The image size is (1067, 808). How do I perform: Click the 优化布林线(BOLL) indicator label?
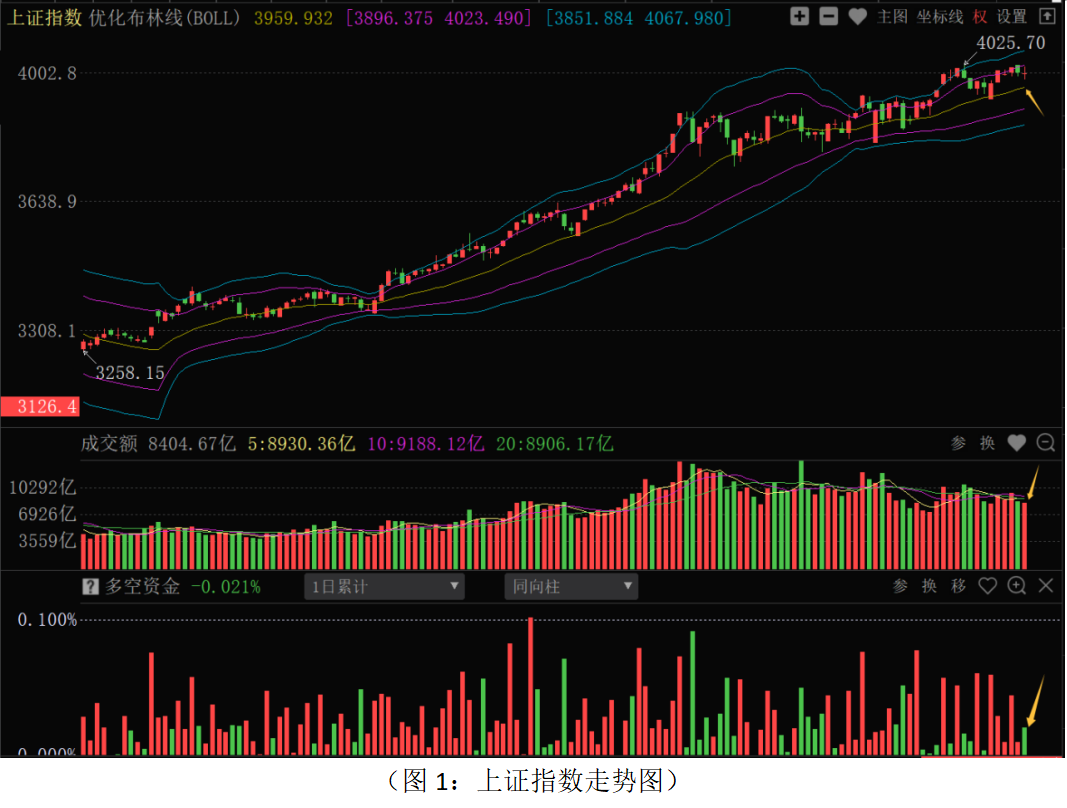pyautogui.click(x=166, y=18)
